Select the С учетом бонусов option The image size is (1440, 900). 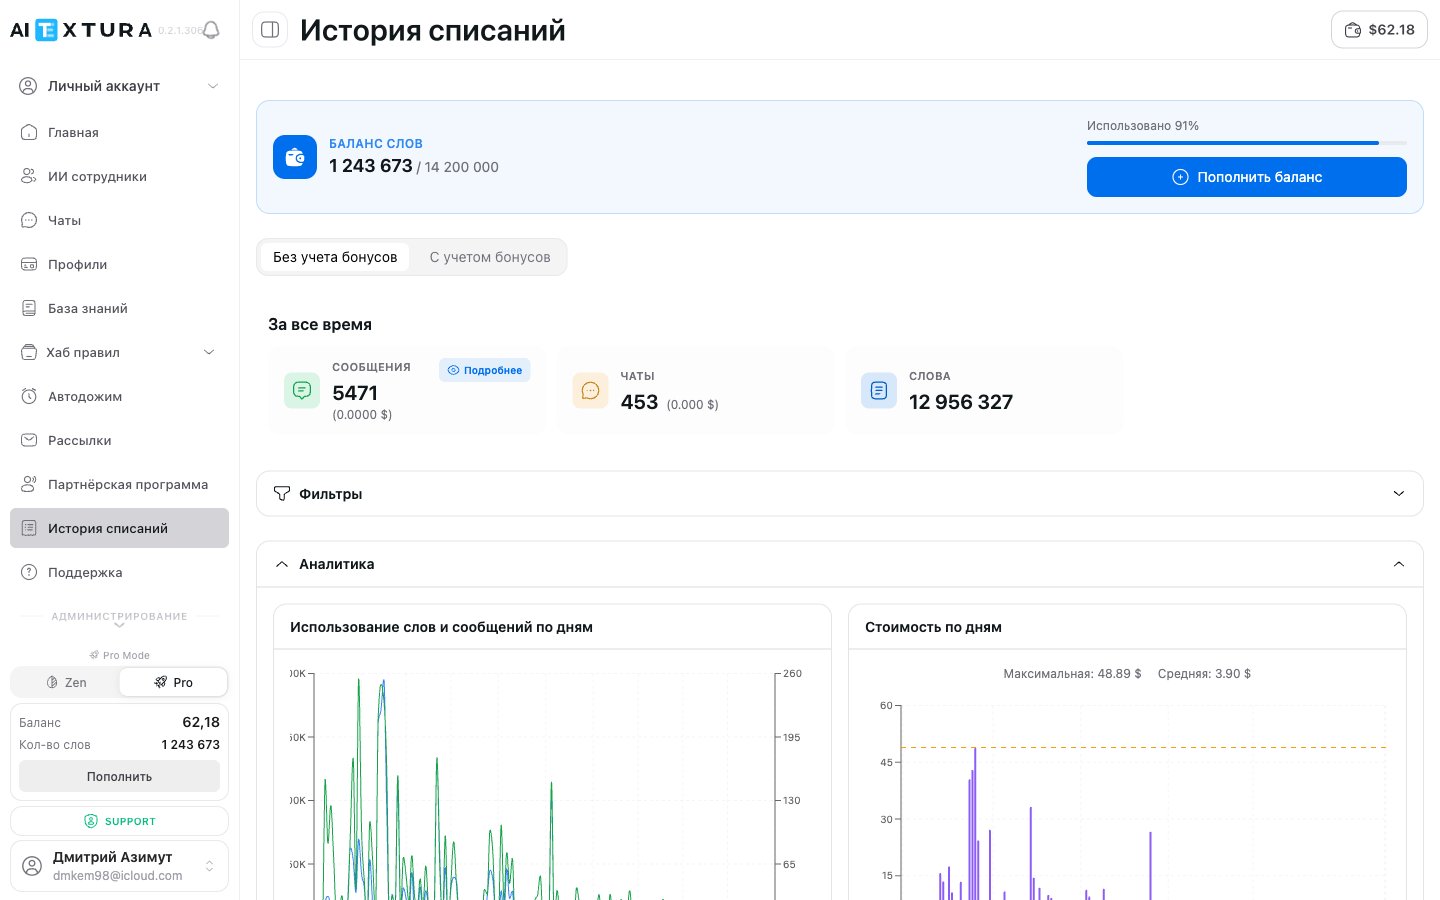[490, 257]
